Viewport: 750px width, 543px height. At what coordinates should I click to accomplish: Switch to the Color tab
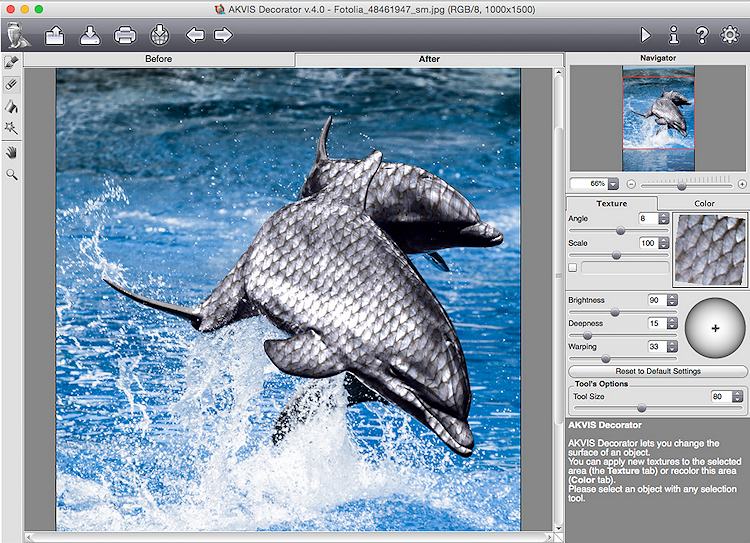point(704,203)
